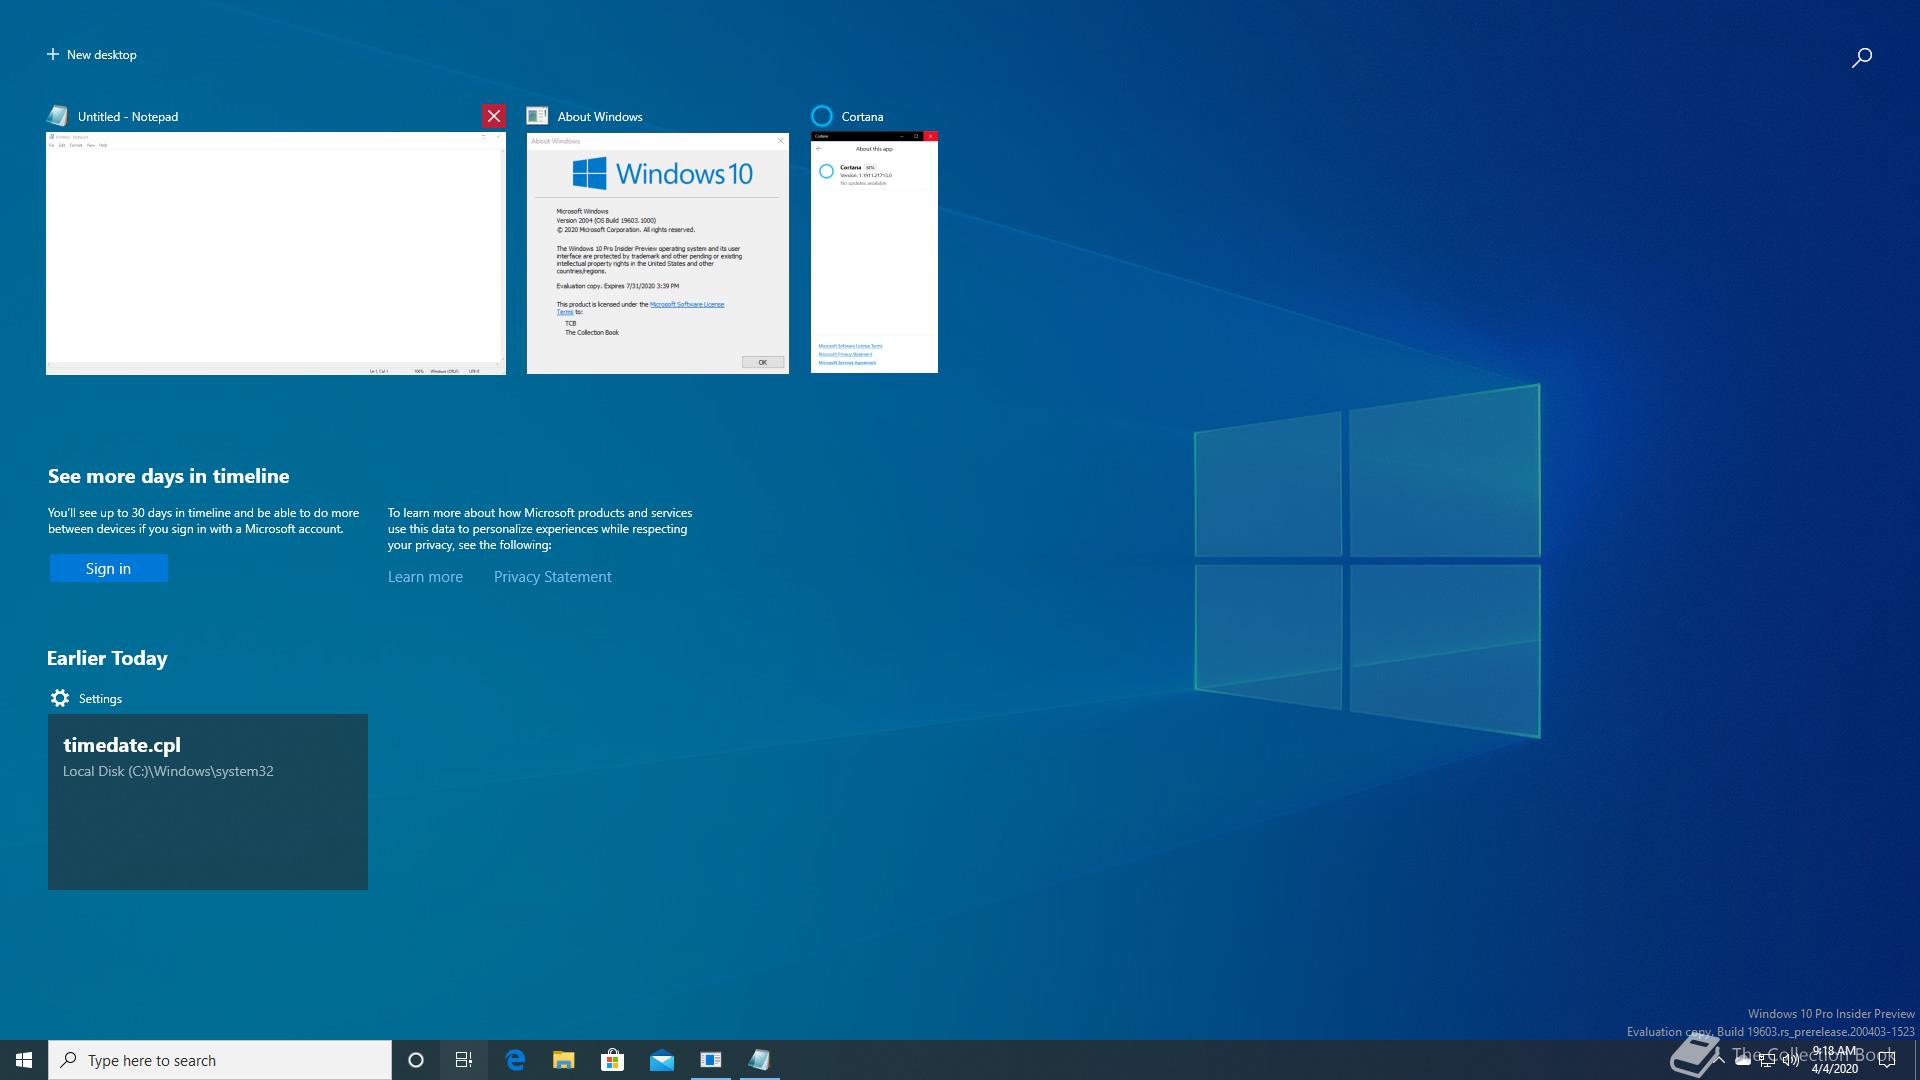The image size is (1920, 1080).
Task: Open the volume speaker tray icon
Action: pos(1790,1060)
